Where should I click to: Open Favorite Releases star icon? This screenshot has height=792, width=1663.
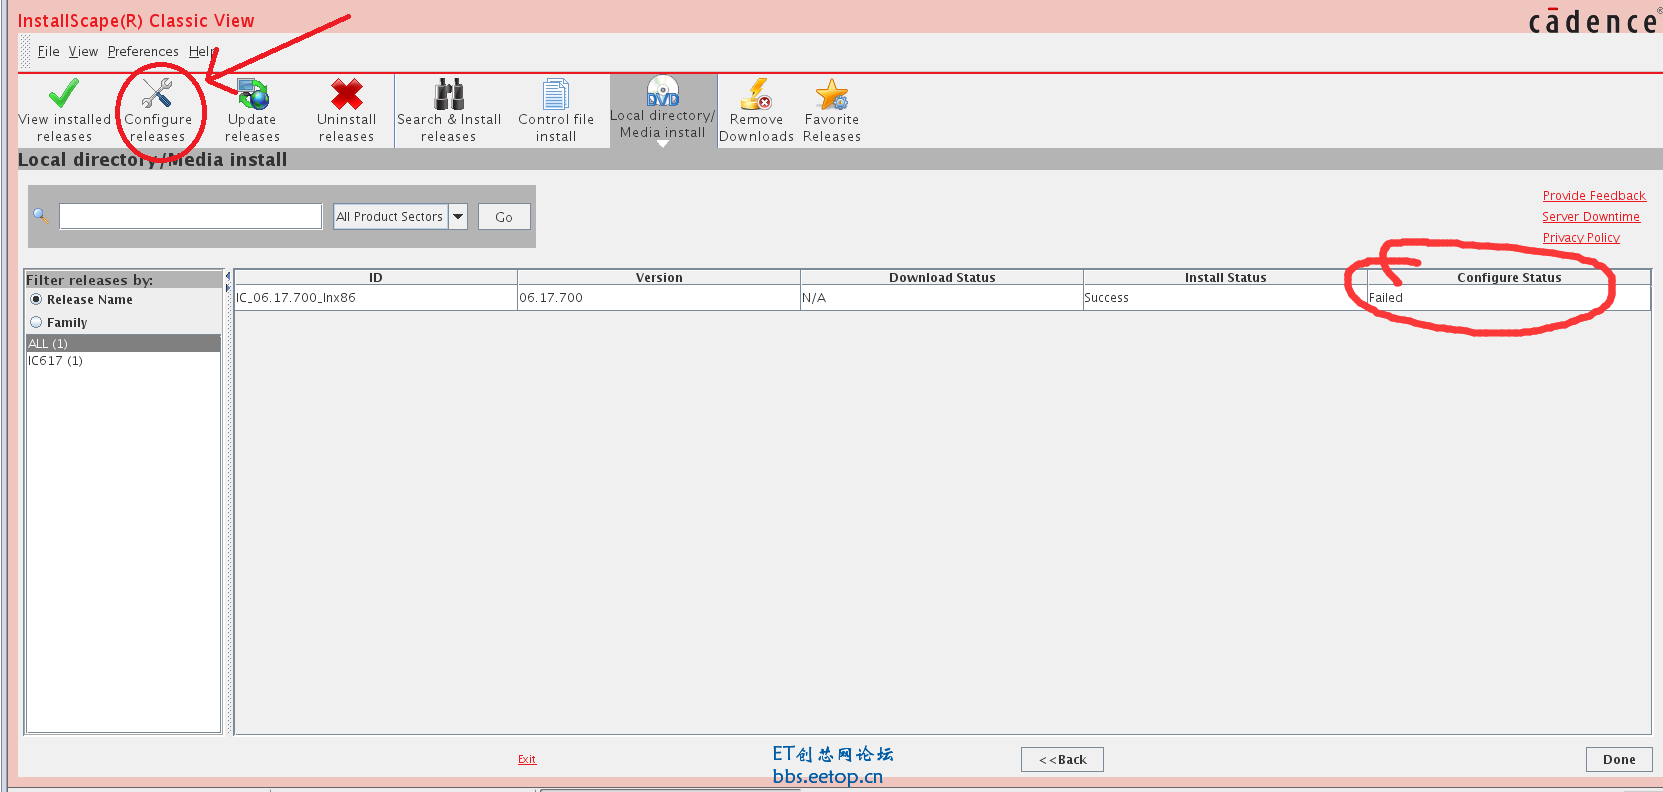[x=832, y=93]
